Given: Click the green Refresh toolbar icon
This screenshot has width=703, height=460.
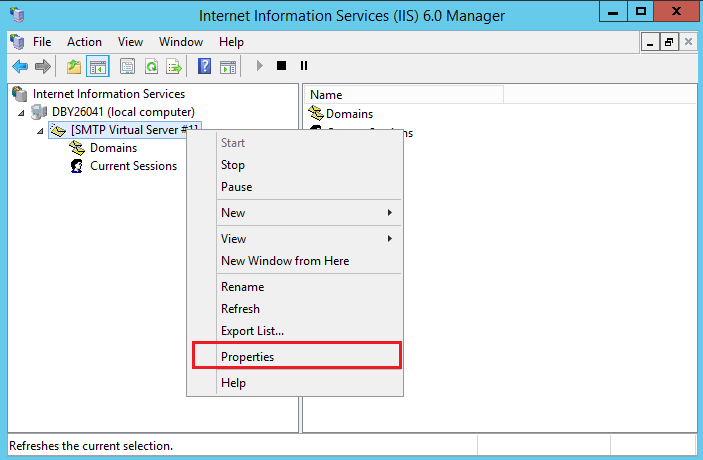Looking at the screenshot, I should click(x=152, y=66).
